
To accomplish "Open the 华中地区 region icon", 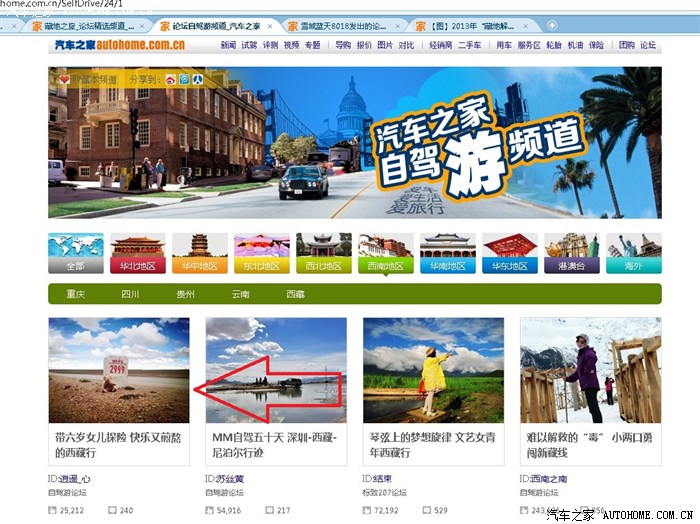I will [199, 253].
